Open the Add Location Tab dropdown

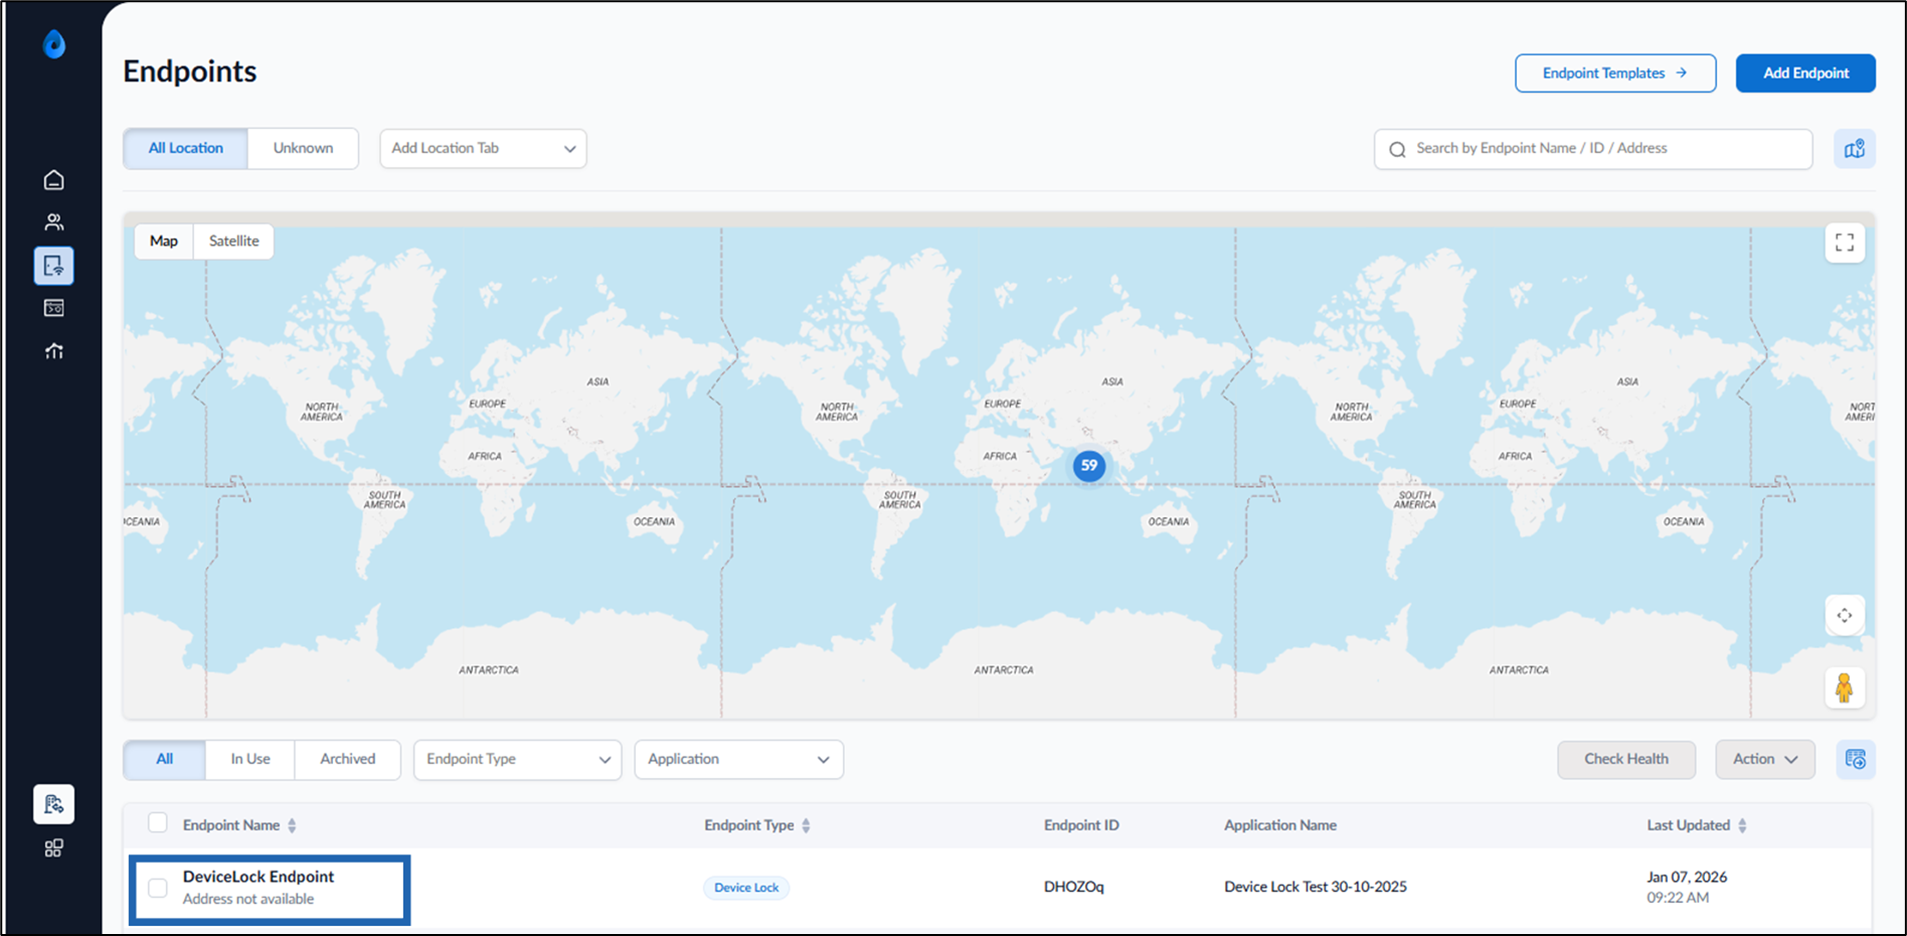click(x=483, y=149)
